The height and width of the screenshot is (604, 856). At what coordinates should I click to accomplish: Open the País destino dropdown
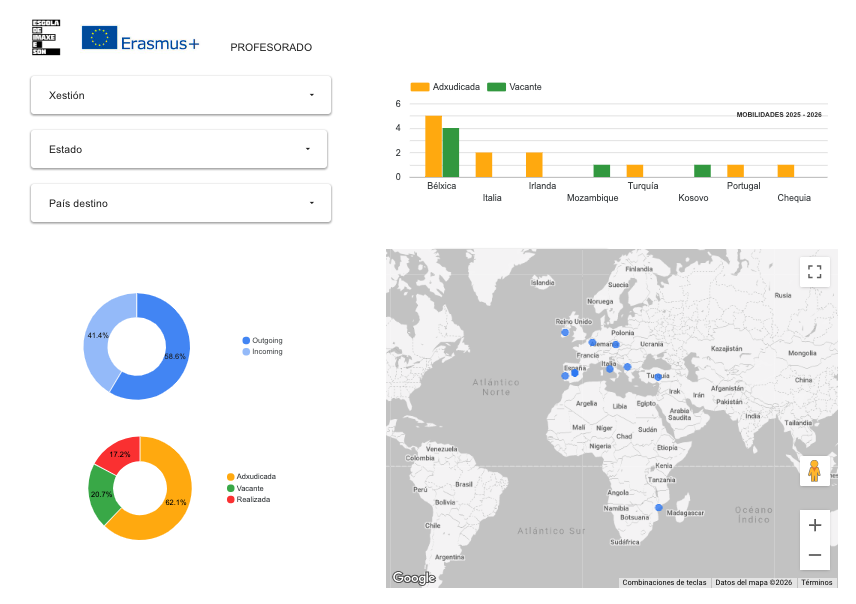181,203
